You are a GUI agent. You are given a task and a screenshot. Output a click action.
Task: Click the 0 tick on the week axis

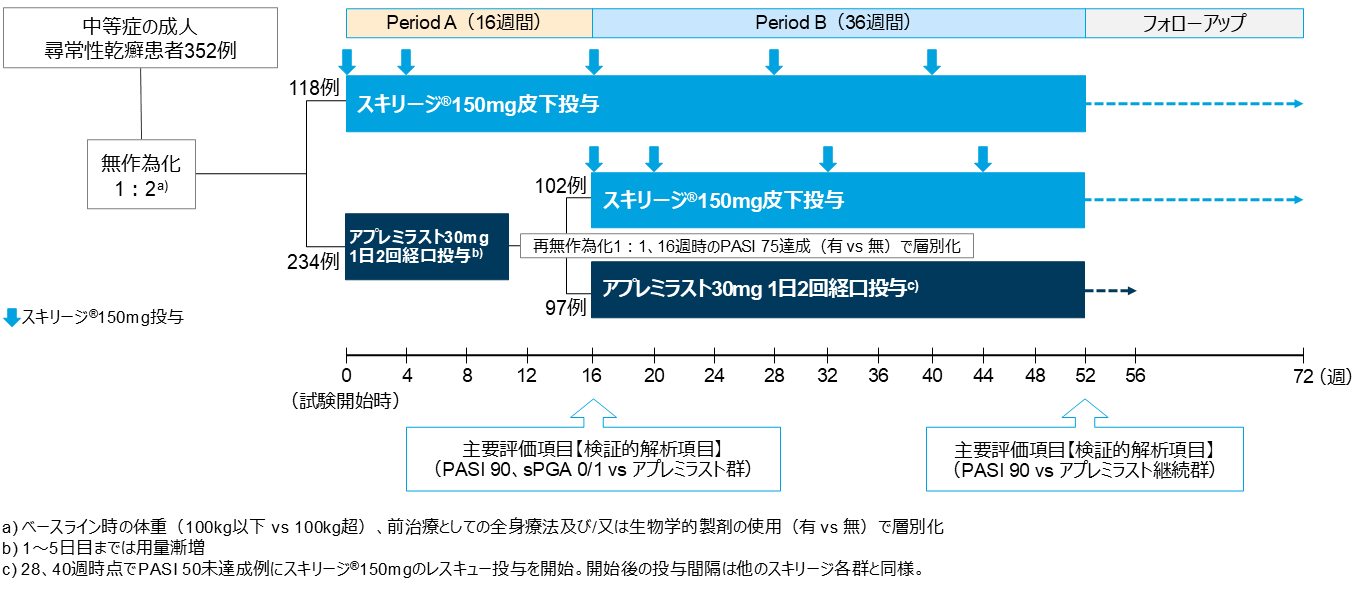click(346, 376)
